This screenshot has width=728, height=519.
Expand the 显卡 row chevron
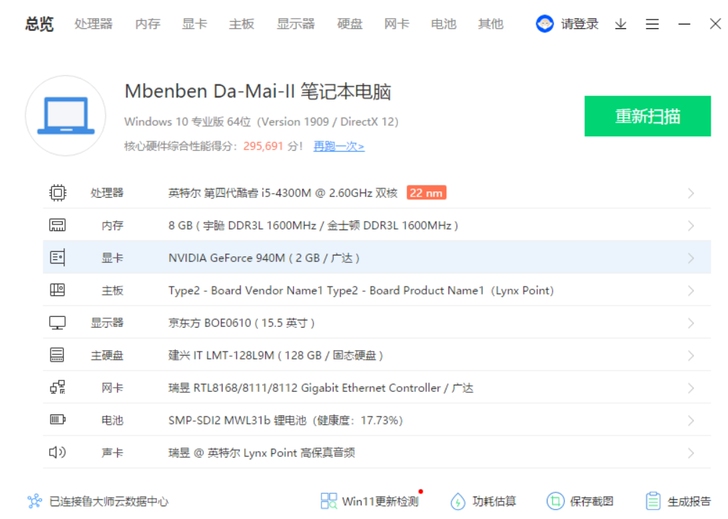(691, 258)
